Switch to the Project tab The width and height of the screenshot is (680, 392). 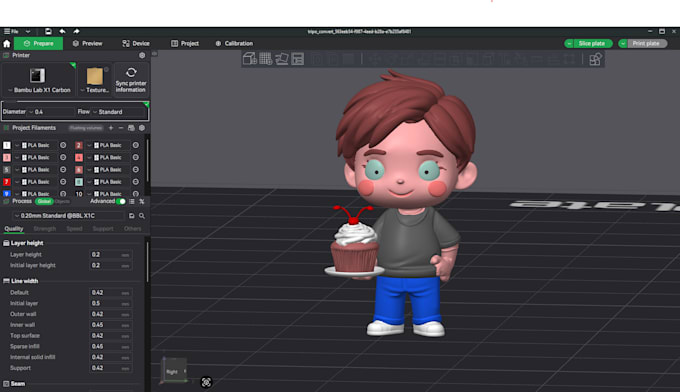(185, 43)
